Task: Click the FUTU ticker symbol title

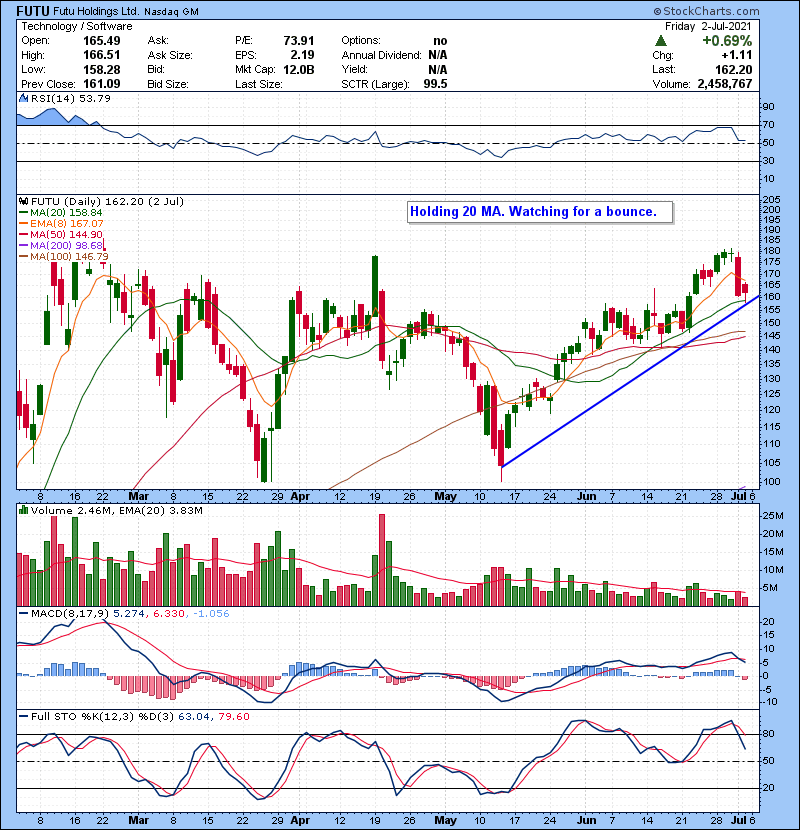Action: tap(33, 11)
